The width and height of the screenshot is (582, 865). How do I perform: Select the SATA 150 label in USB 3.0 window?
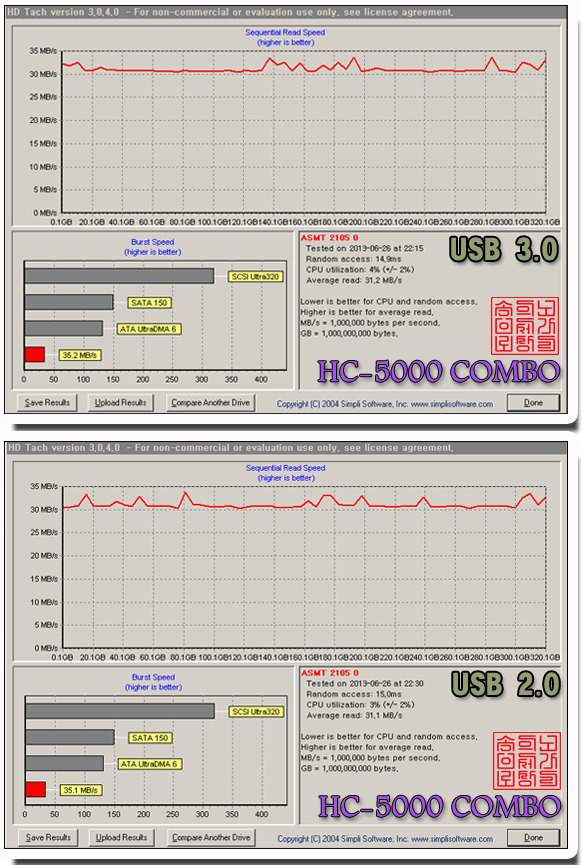(149, 303)
